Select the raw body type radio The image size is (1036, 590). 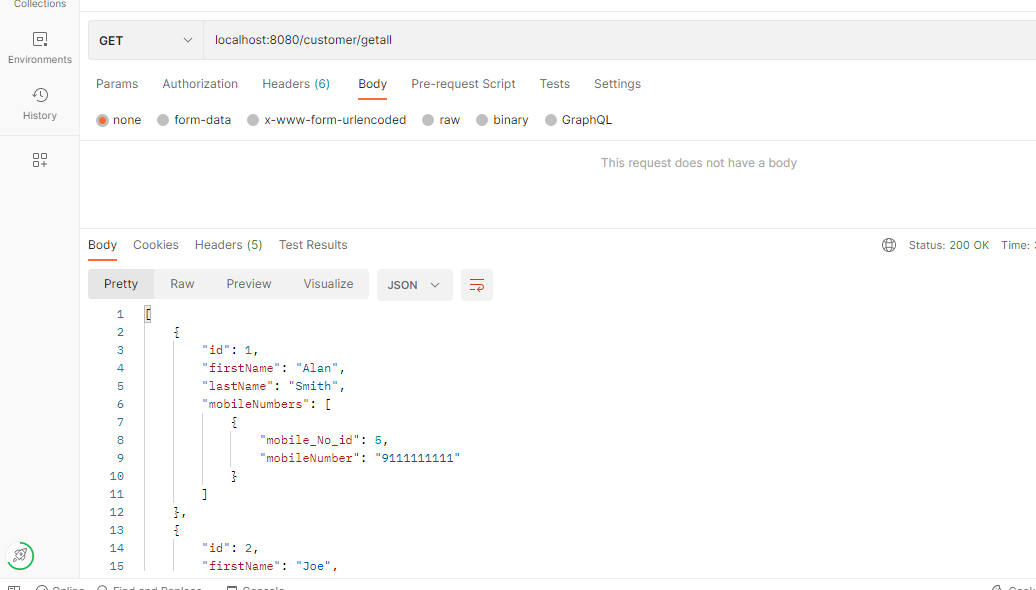click(x=427, y=120)
